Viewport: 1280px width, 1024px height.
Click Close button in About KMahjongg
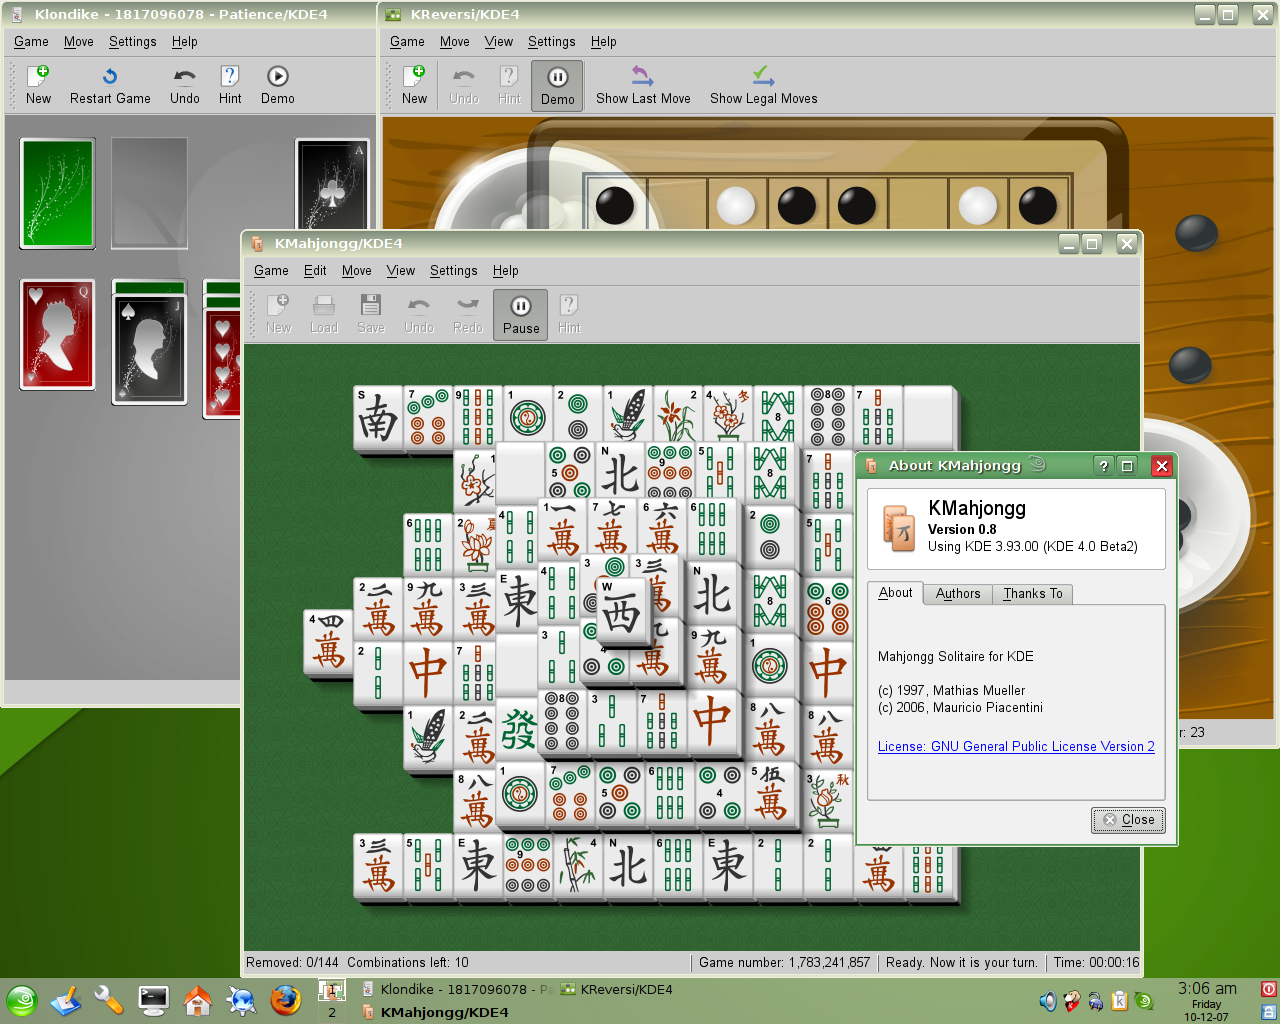(1128, 820)
